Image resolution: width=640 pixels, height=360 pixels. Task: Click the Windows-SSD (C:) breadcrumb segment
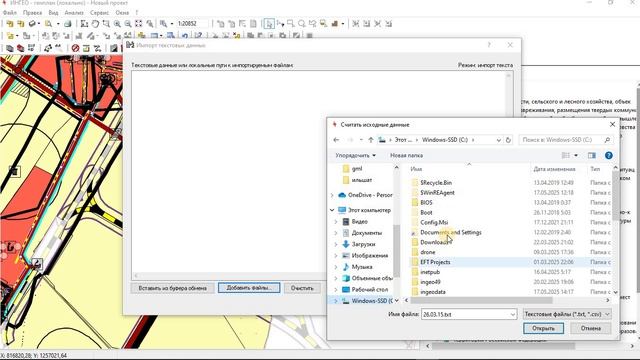pos(445,140)
